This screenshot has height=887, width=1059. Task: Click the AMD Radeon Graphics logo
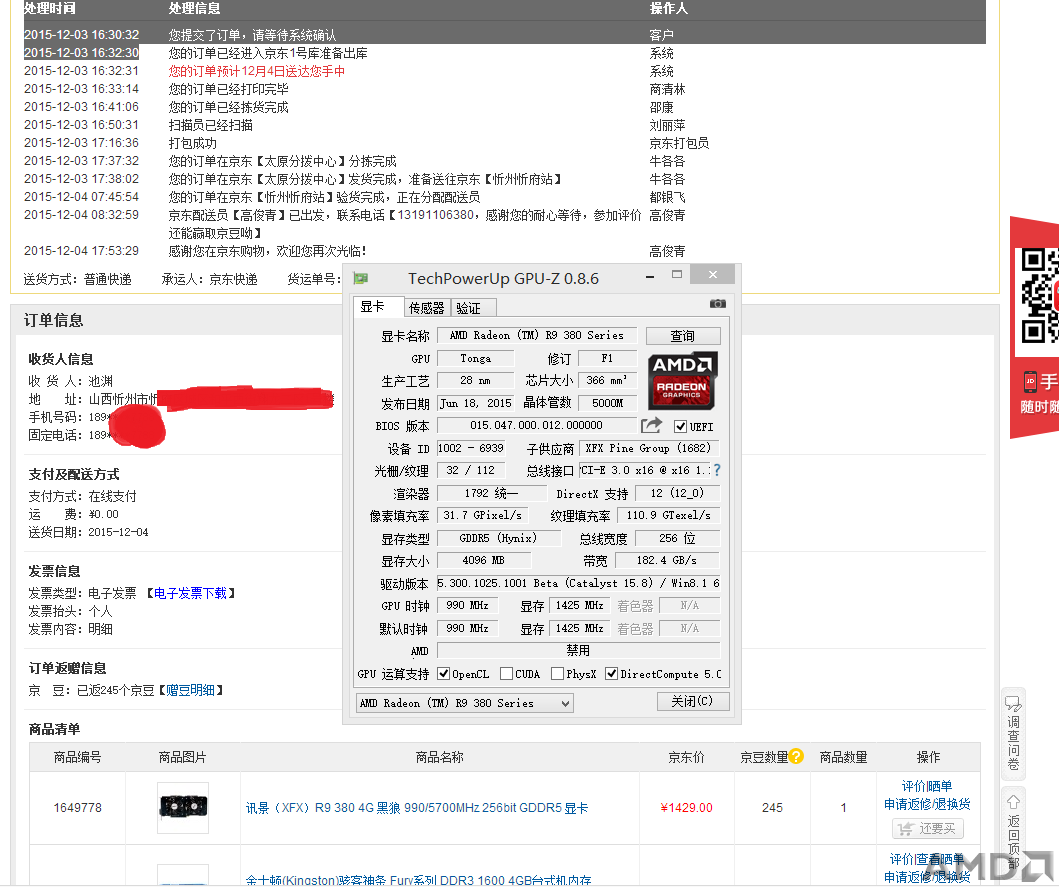(682, 381)
